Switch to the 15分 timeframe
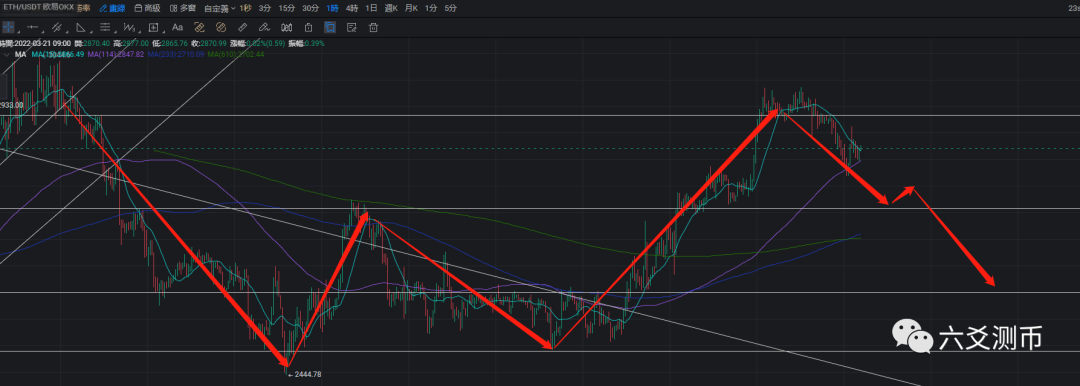1080x386 pixels. tap(287, 8)
